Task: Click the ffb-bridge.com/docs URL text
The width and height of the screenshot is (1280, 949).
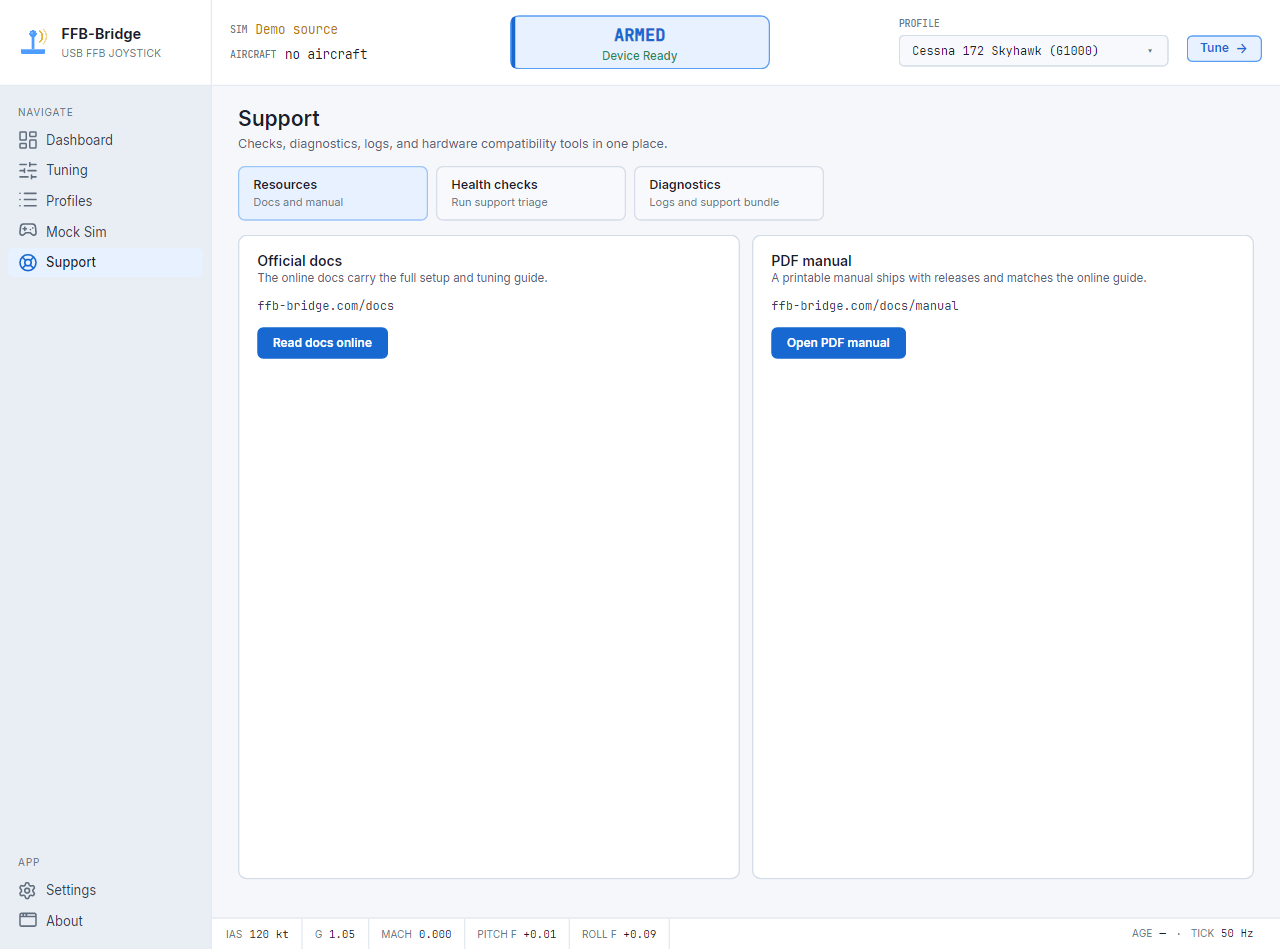Action: pos(326,306)
